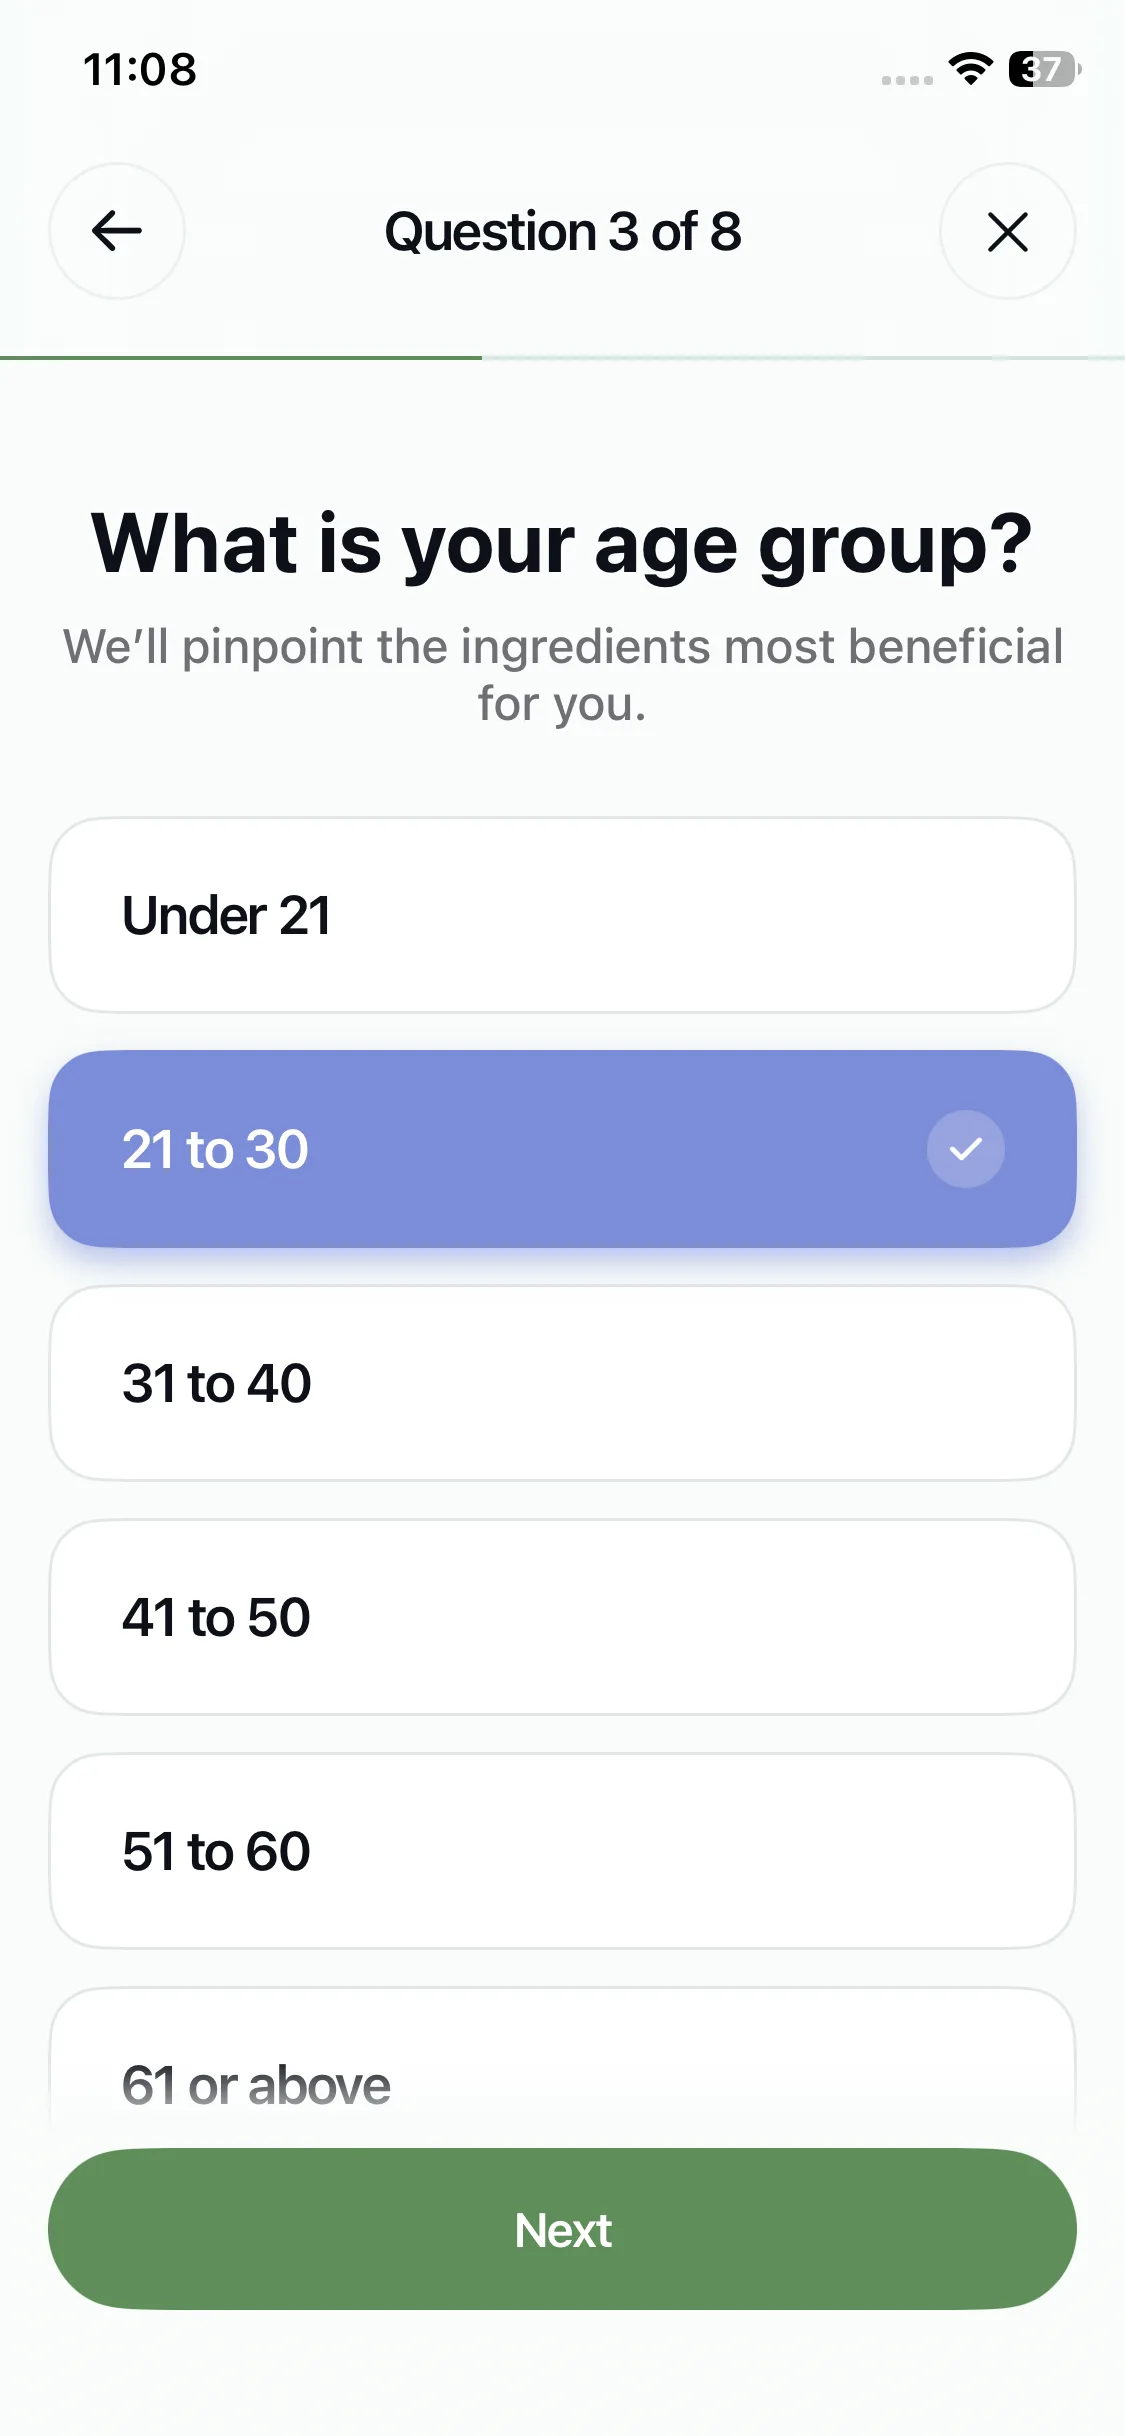Choose the 31 to 40 age group

tap(562, 1383)
